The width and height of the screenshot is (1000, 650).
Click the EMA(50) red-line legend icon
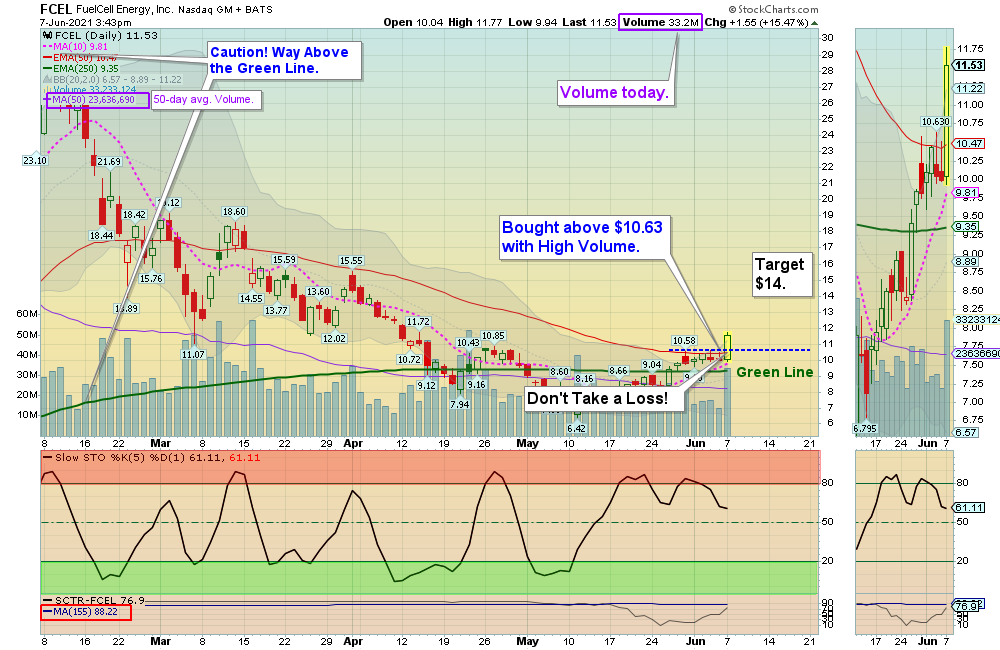point(50,57)
